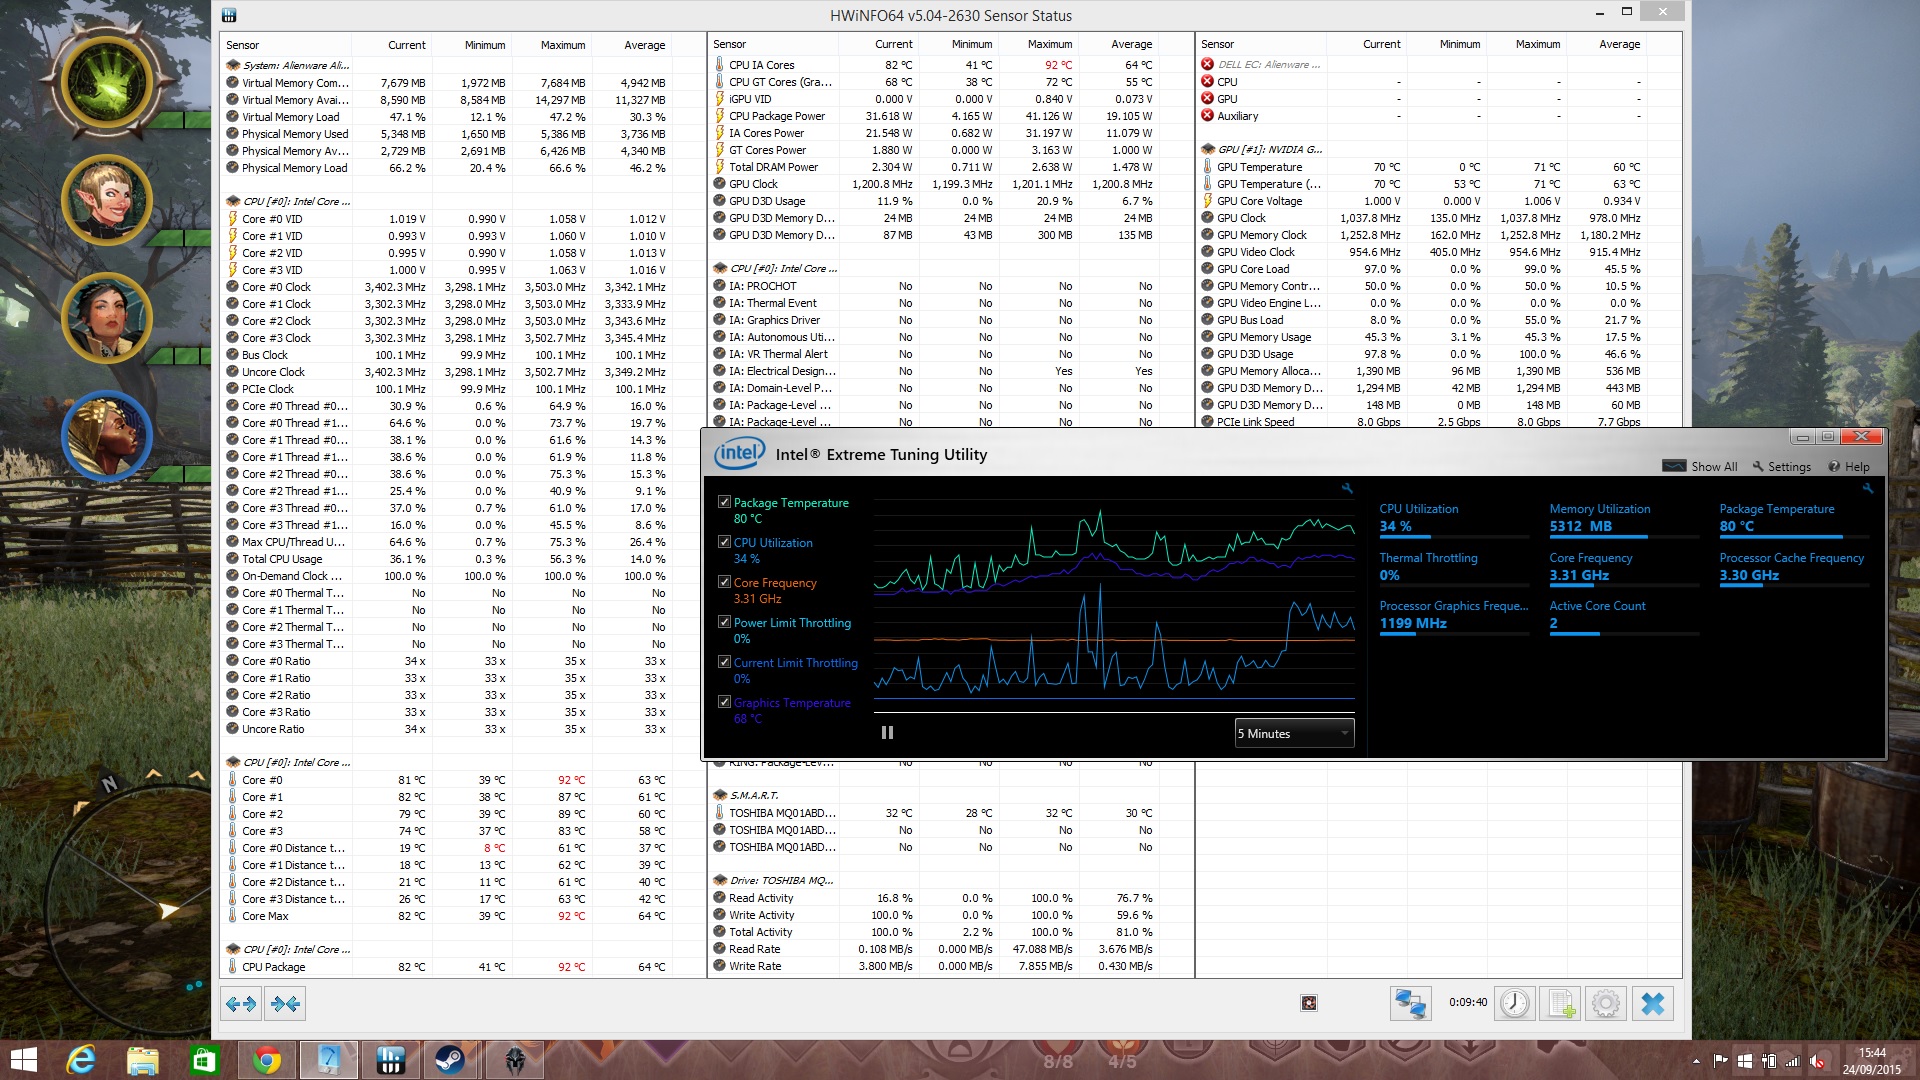The width and height of the screenshot is (1920, 1080).
Task: Open File Explorer from the taskbar
Action: pos(142,1060)
